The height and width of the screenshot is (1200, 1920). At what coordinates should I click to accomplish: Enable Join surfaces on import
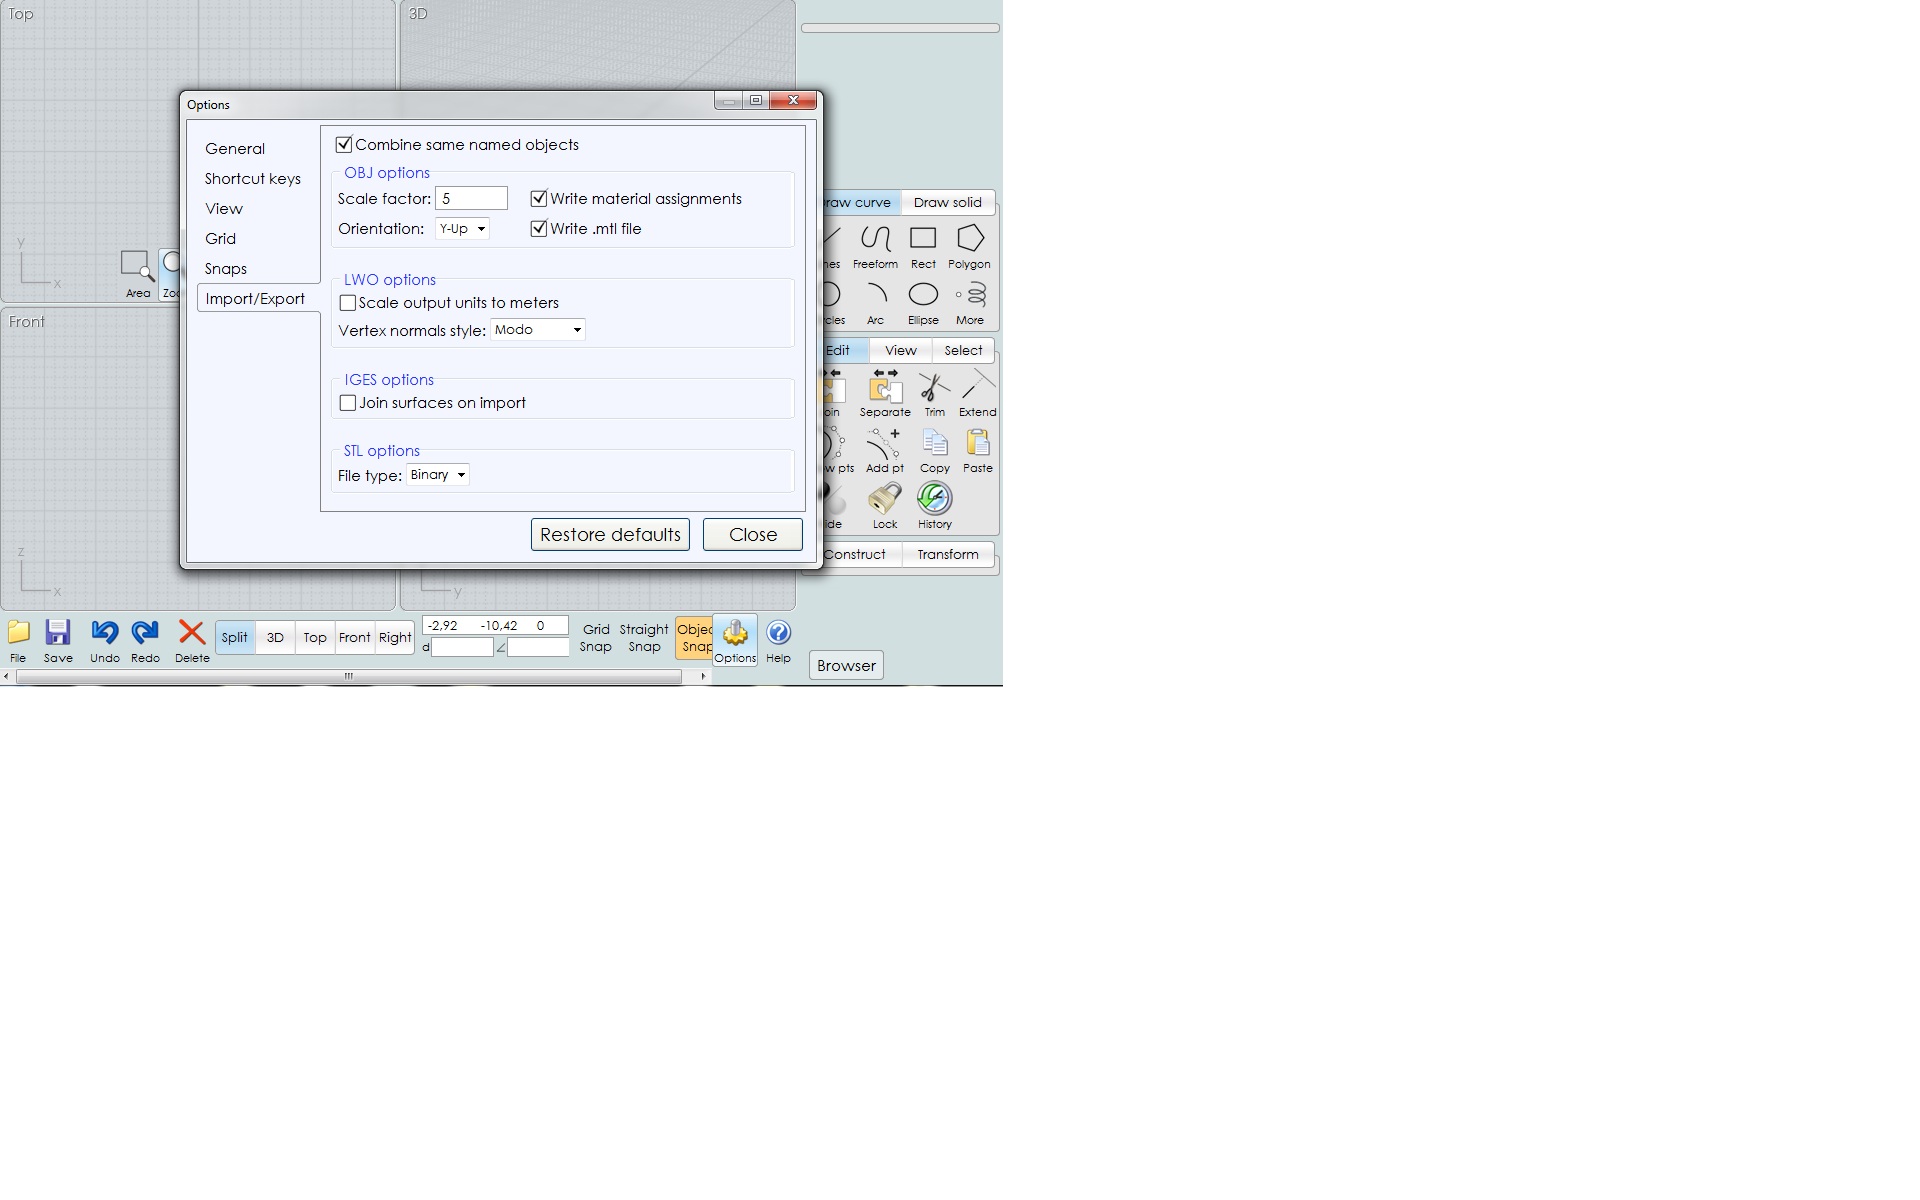(x=348, y=403)
